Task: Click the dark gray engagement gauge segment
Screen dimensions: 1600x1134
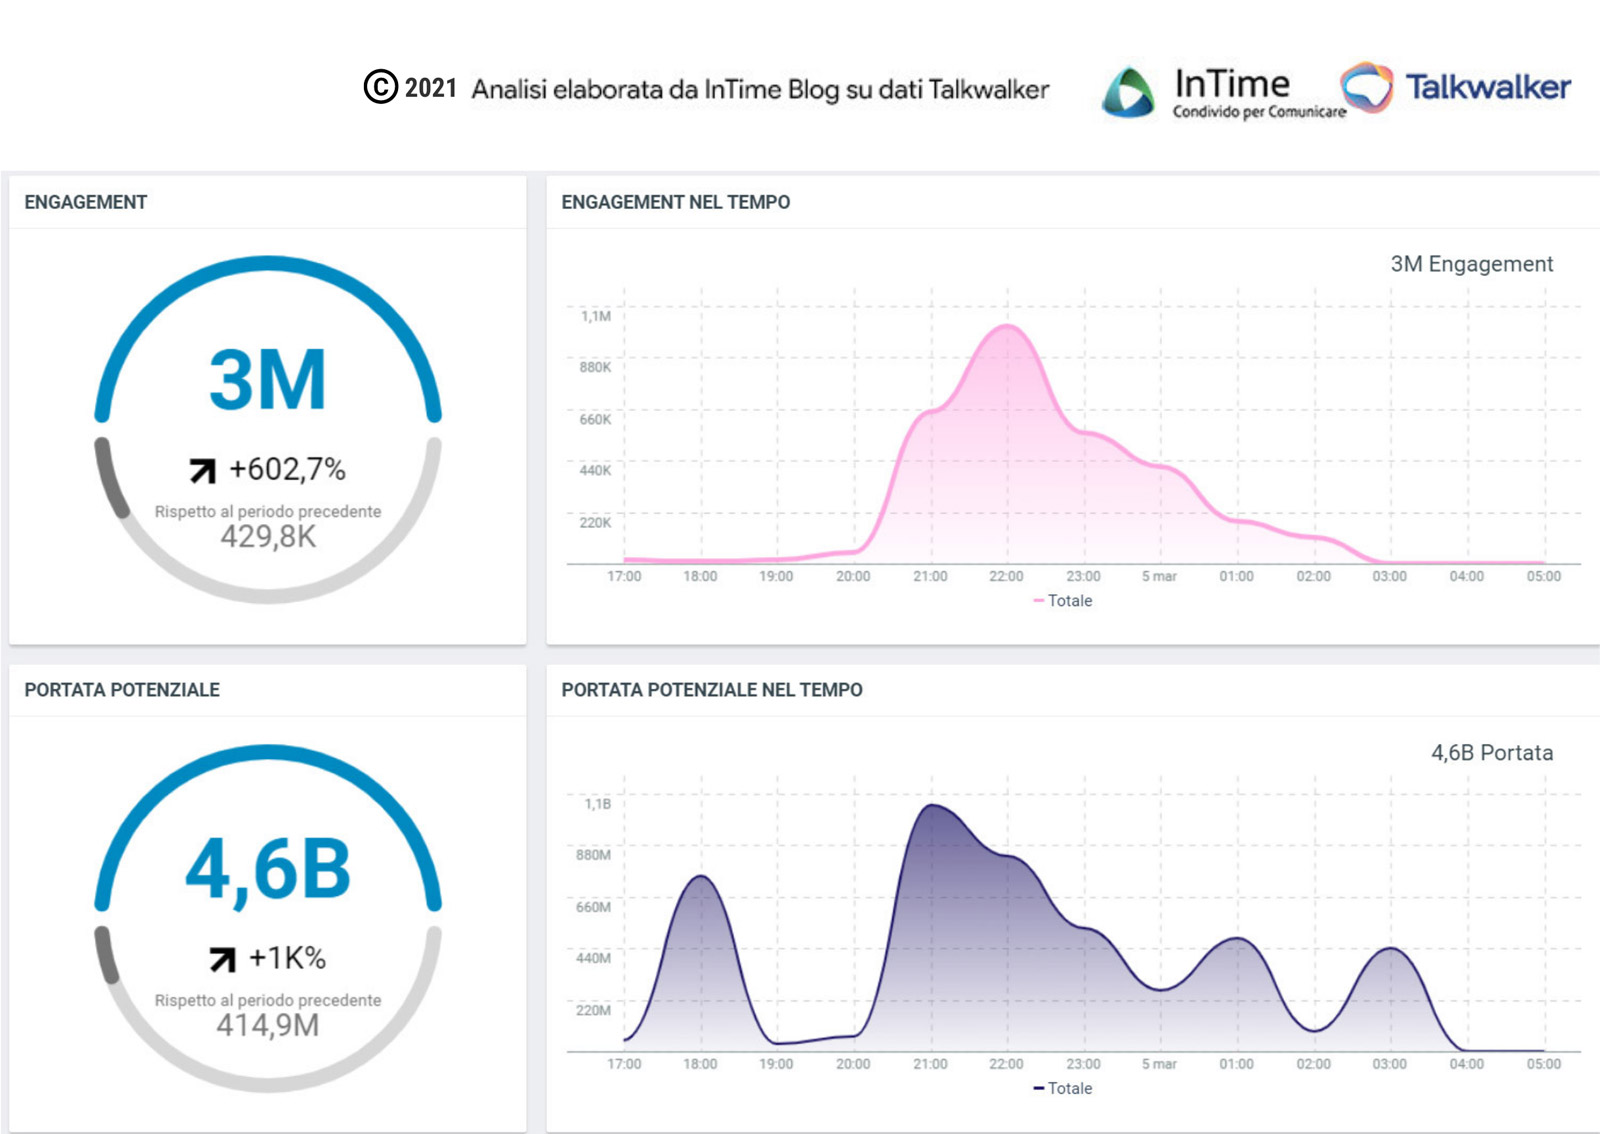Action: (109, 478)
